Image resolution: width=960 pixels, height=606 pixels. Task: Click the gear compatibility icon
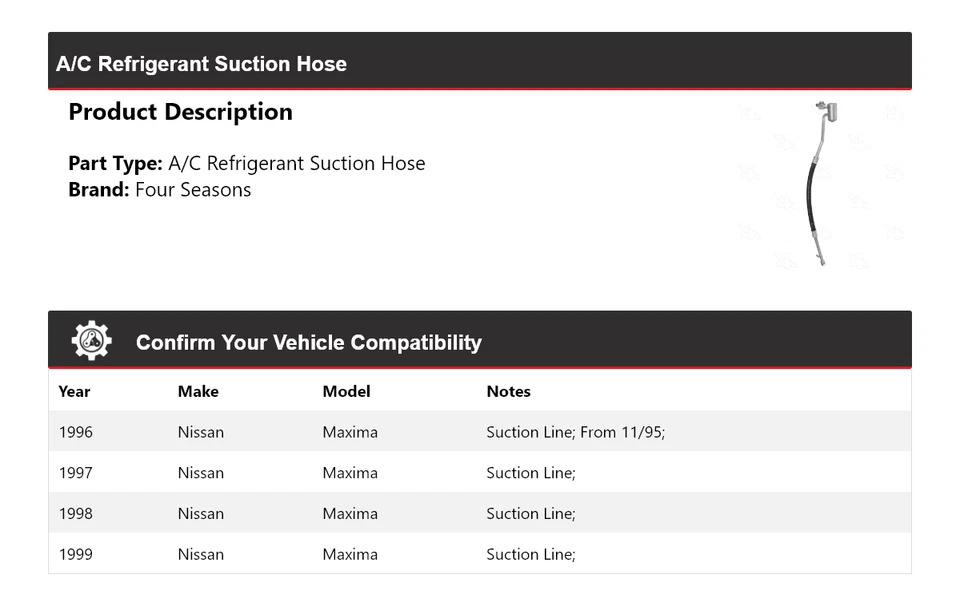[x=91, y=341]
